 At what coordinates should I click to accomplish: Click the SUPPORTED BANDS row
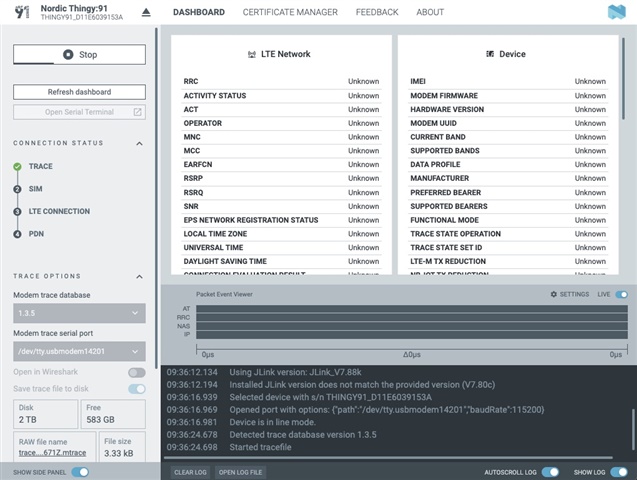point(508,151)
